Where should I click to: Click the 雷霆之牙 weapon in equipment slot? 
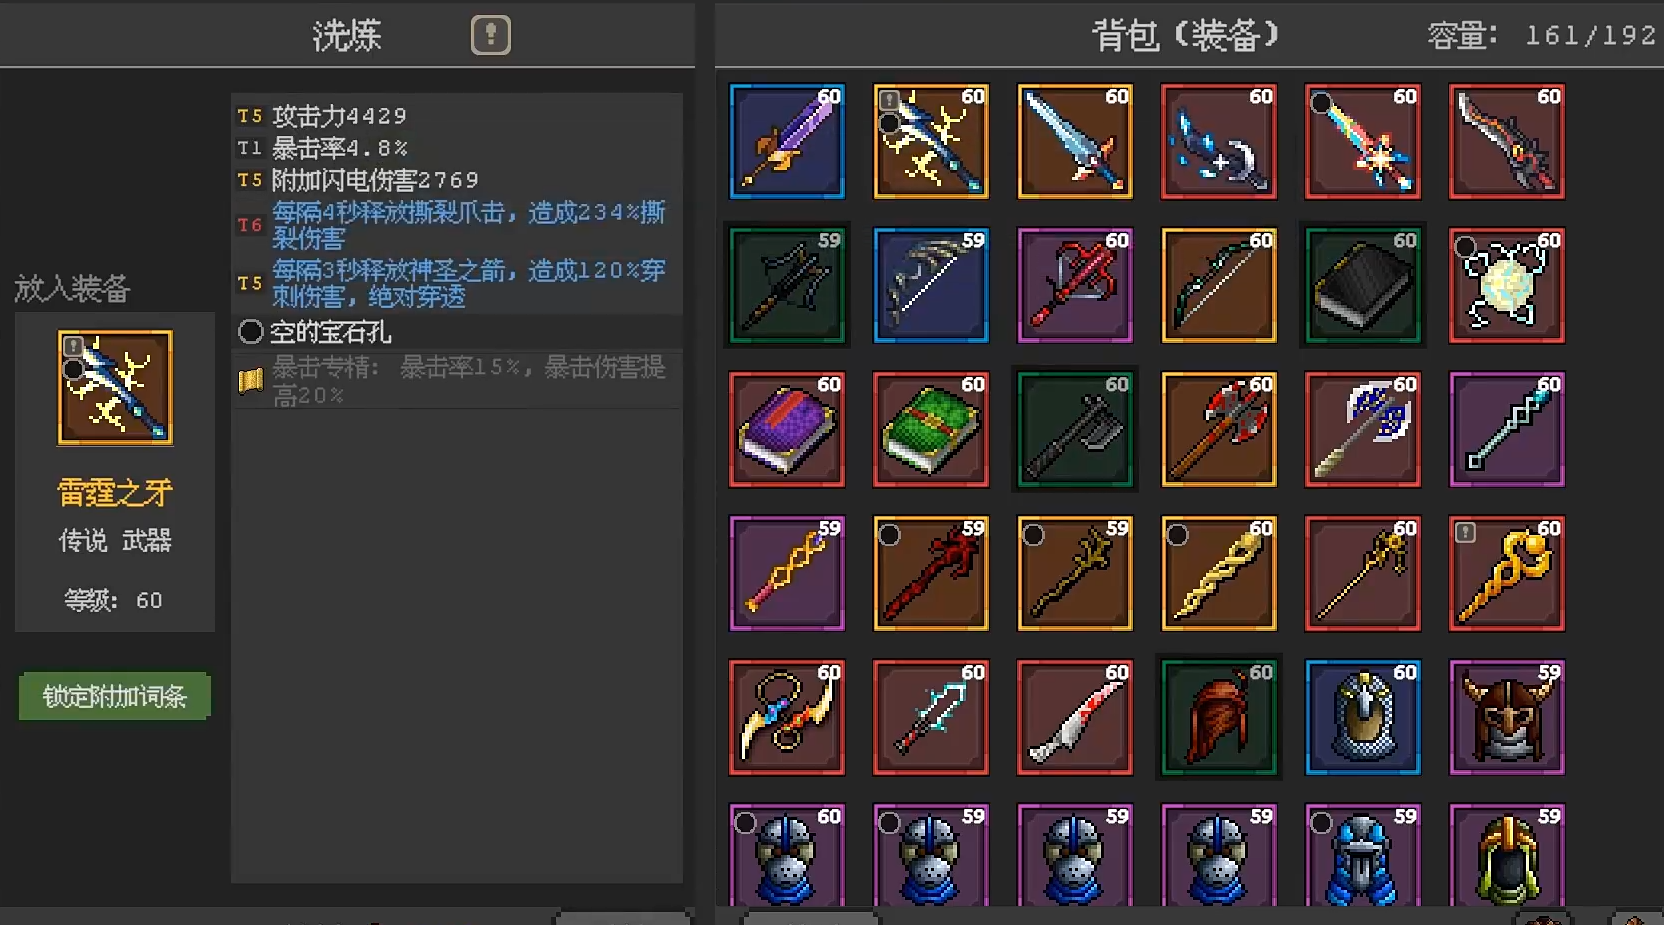click(x=115, y=388)
